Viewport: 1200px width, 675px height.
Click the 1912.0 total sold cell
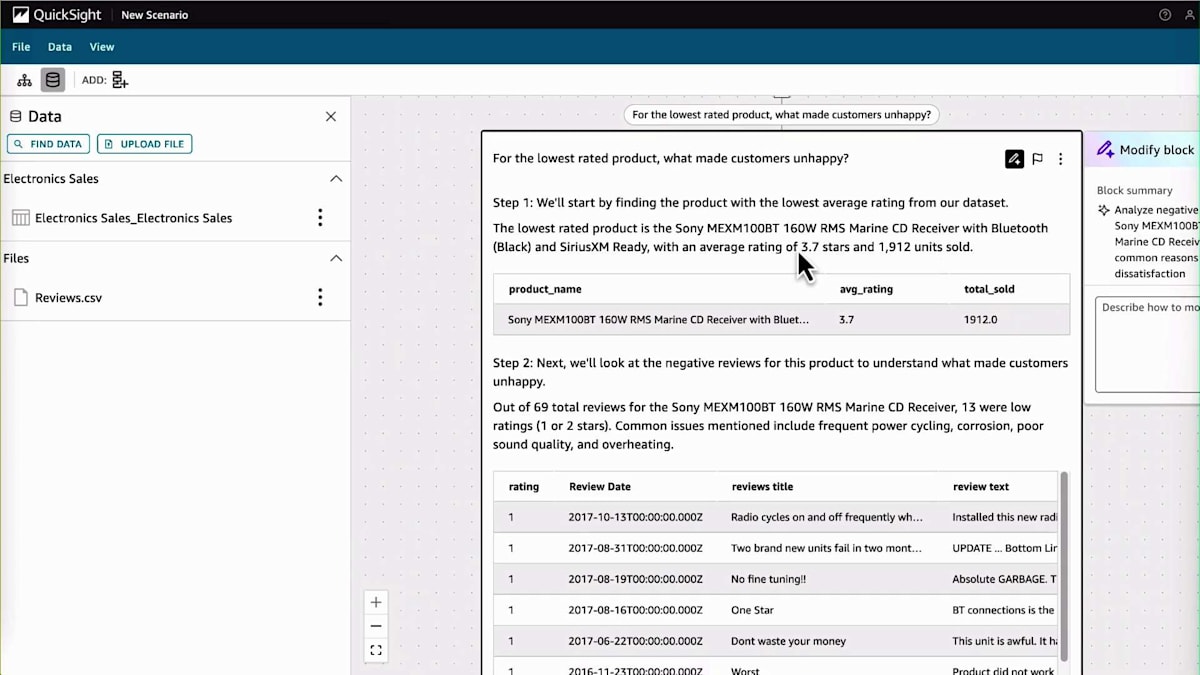point(980,320)
